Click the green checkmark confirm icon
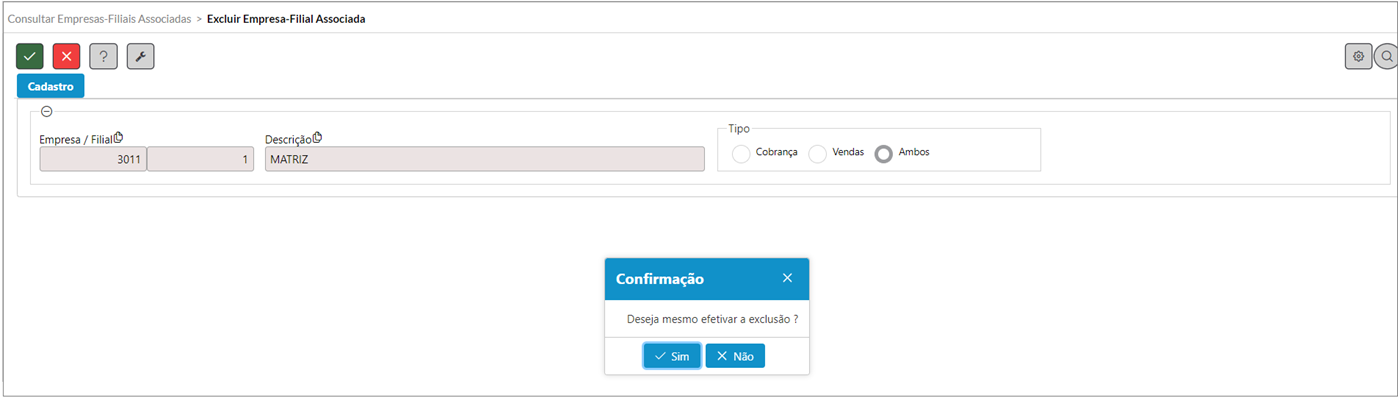The width and height of the screenshot is (1398, 398). click(x=30, y=56)
